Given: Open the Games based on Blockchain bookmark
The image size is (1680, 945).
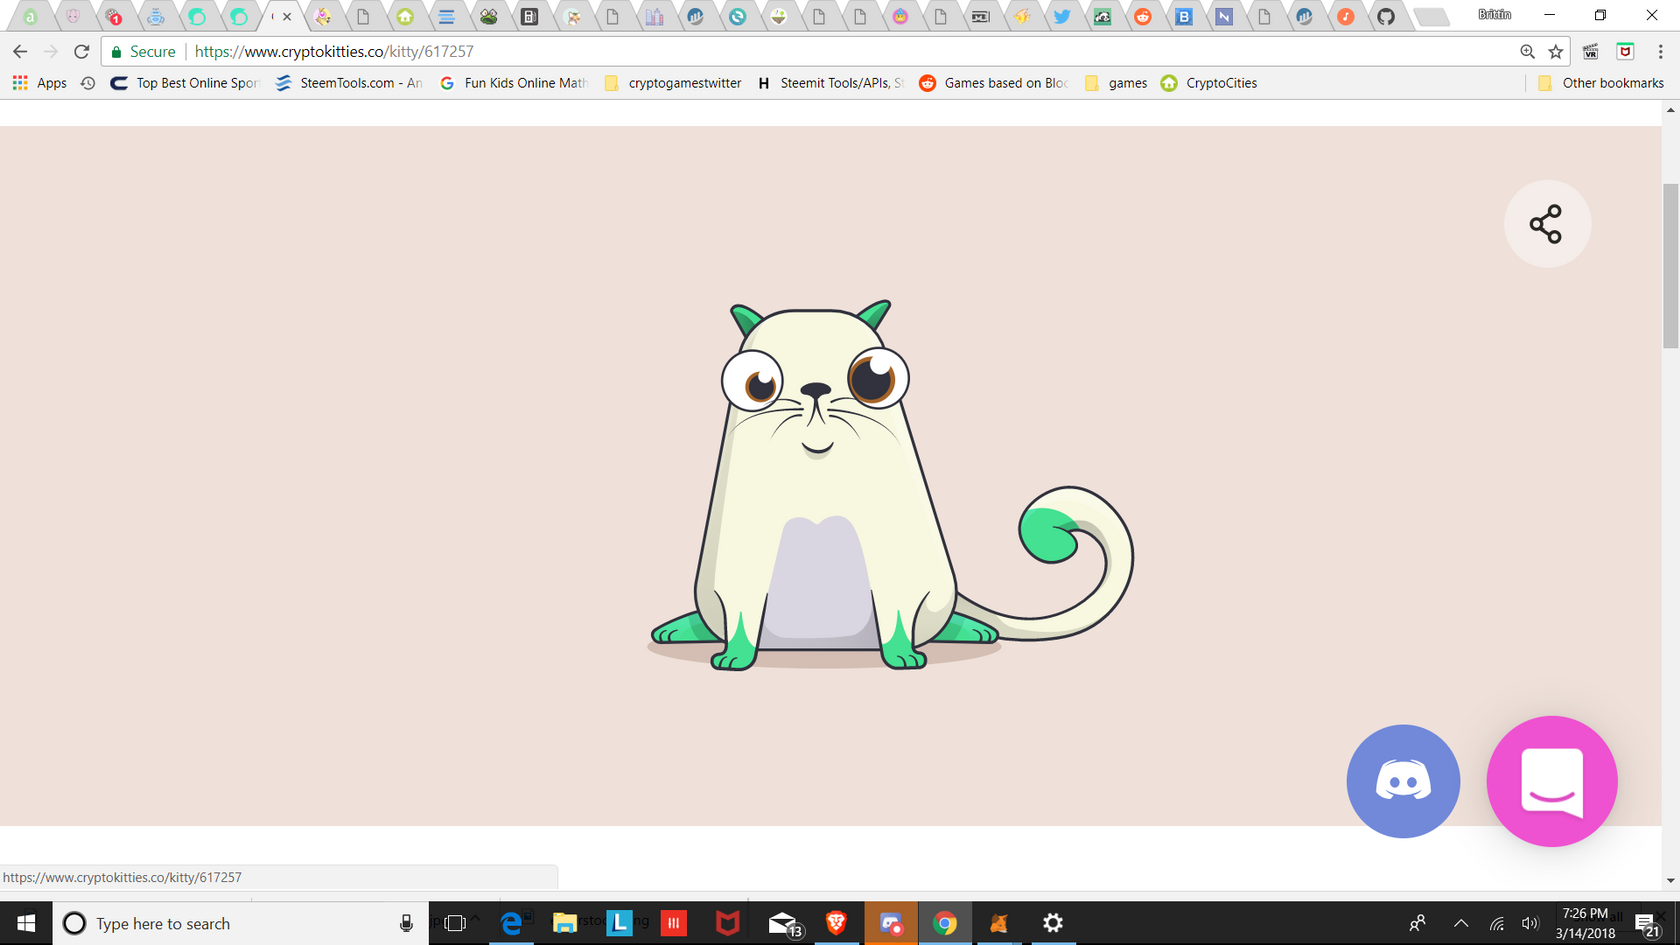Looking at the screenshot, I should (994, 83).
